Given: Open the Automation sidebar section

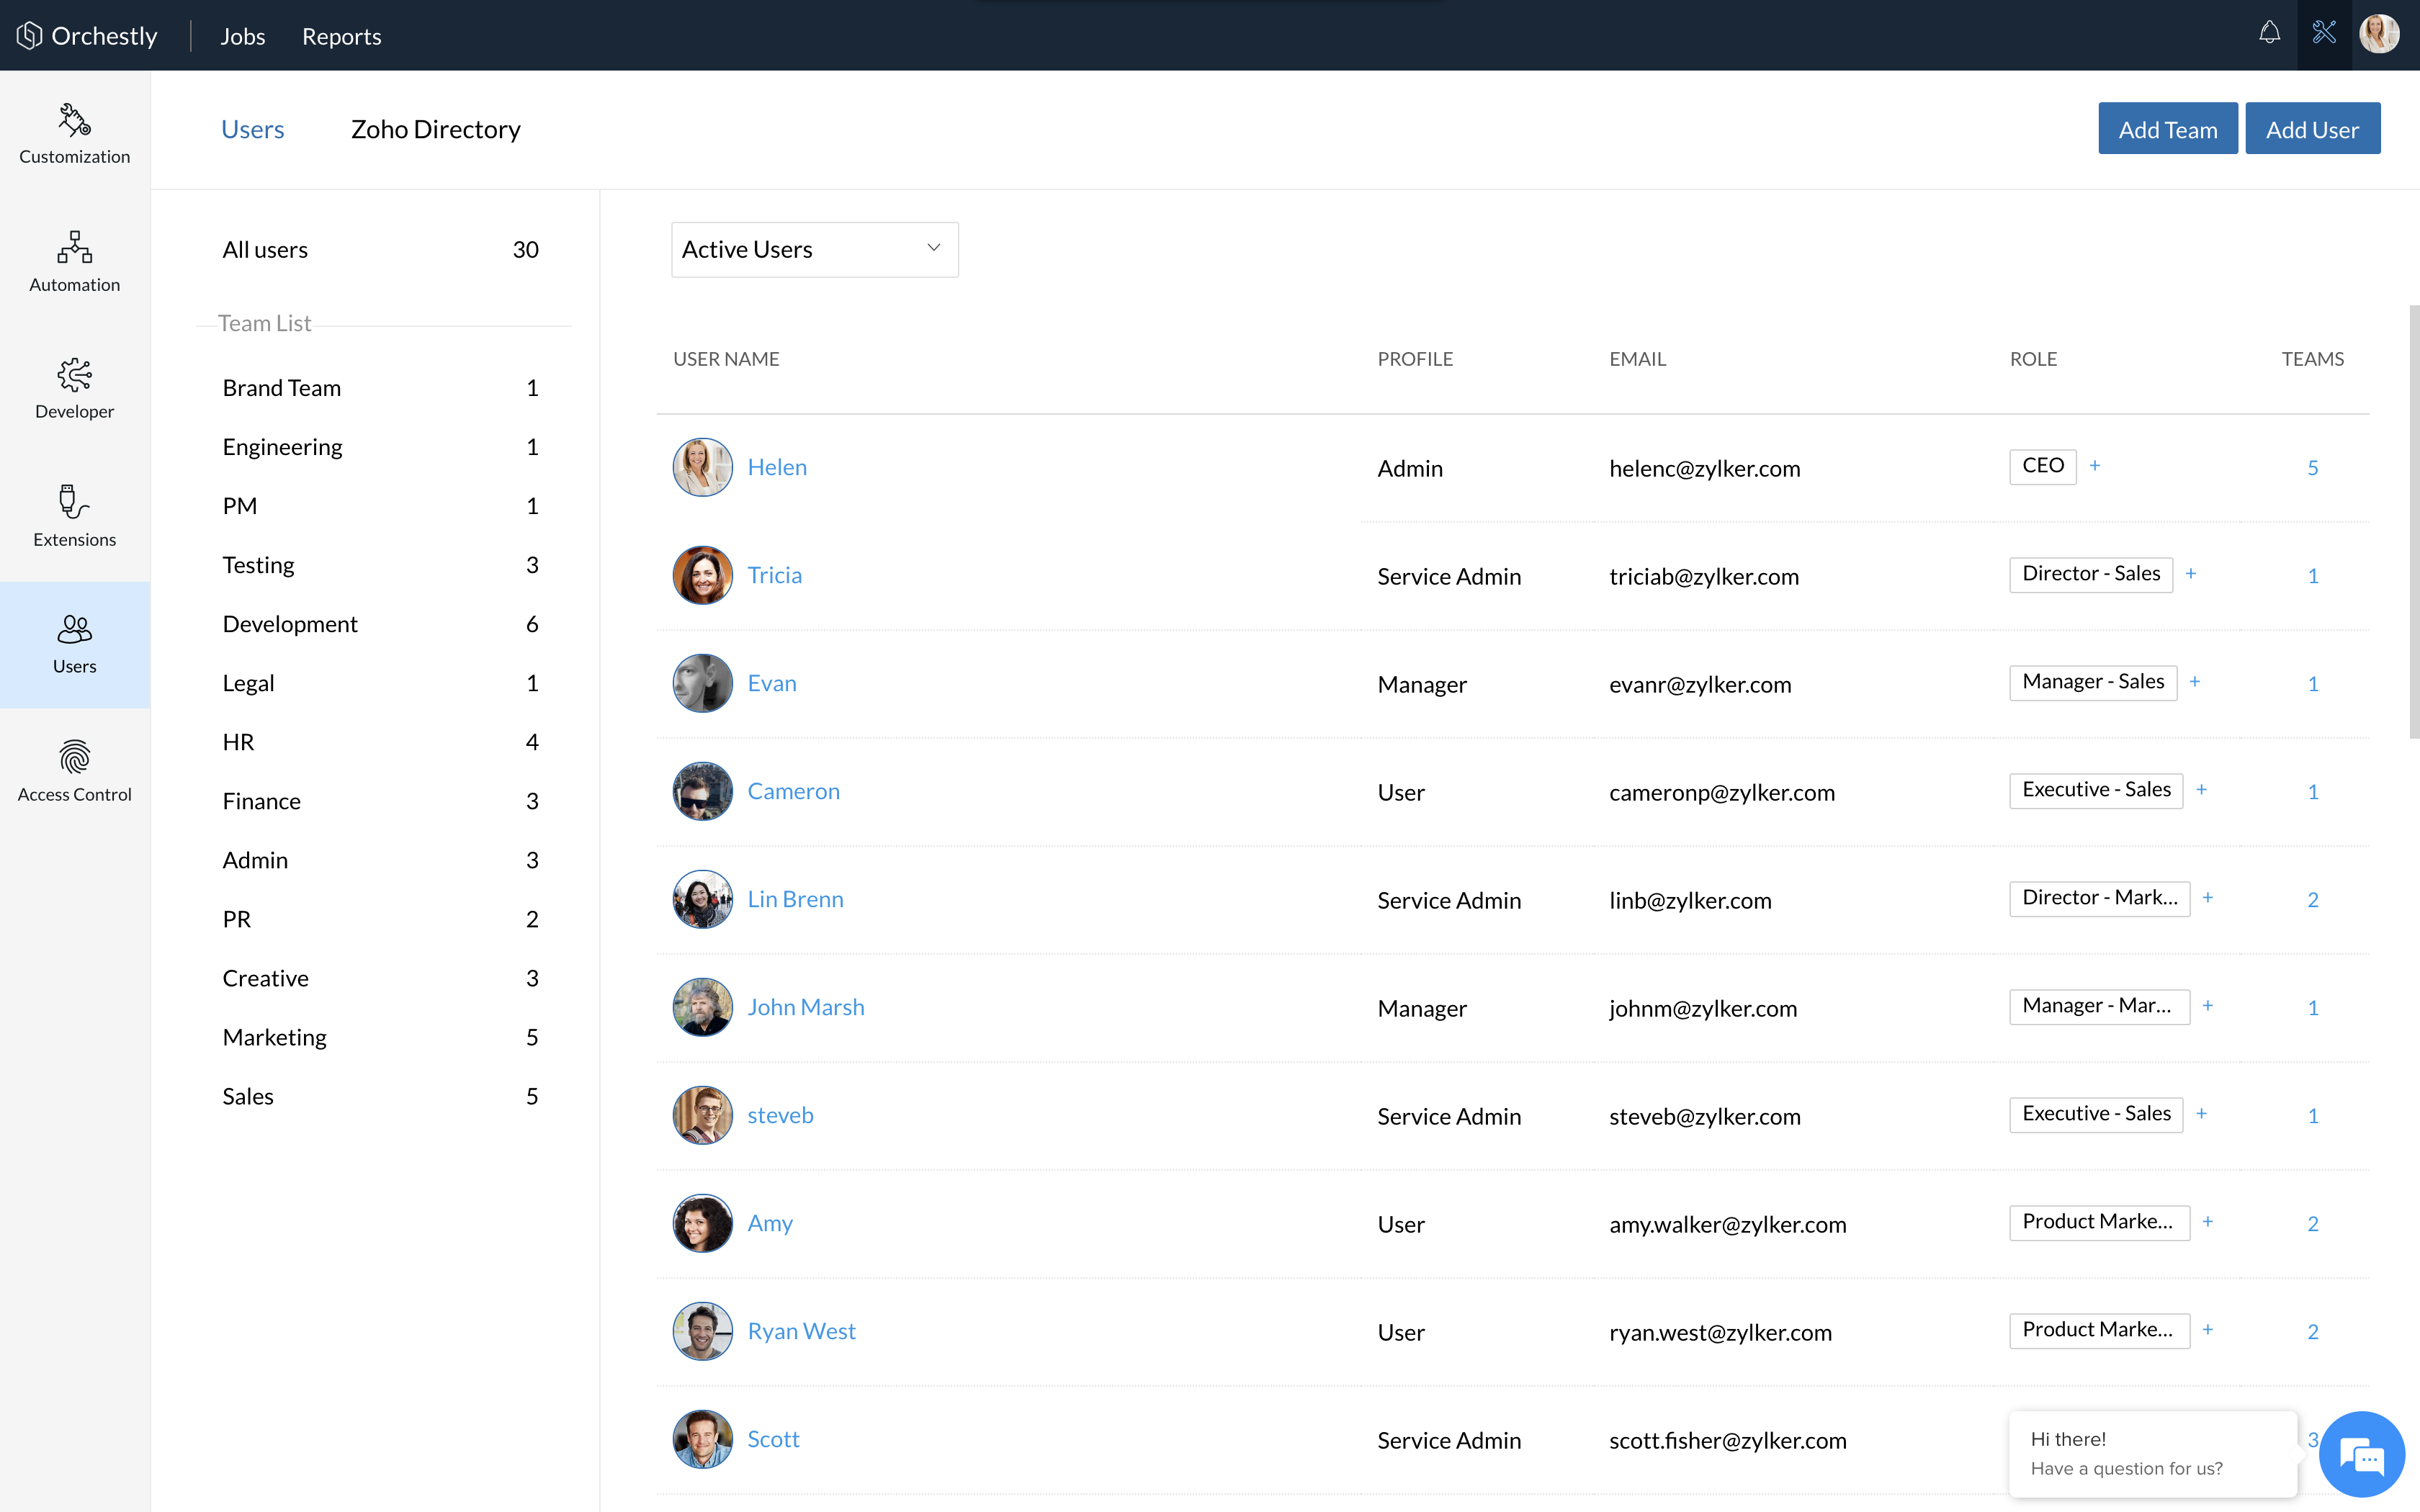Looking at the screenshot, I should pyautogui.click(x=74, y=261).
